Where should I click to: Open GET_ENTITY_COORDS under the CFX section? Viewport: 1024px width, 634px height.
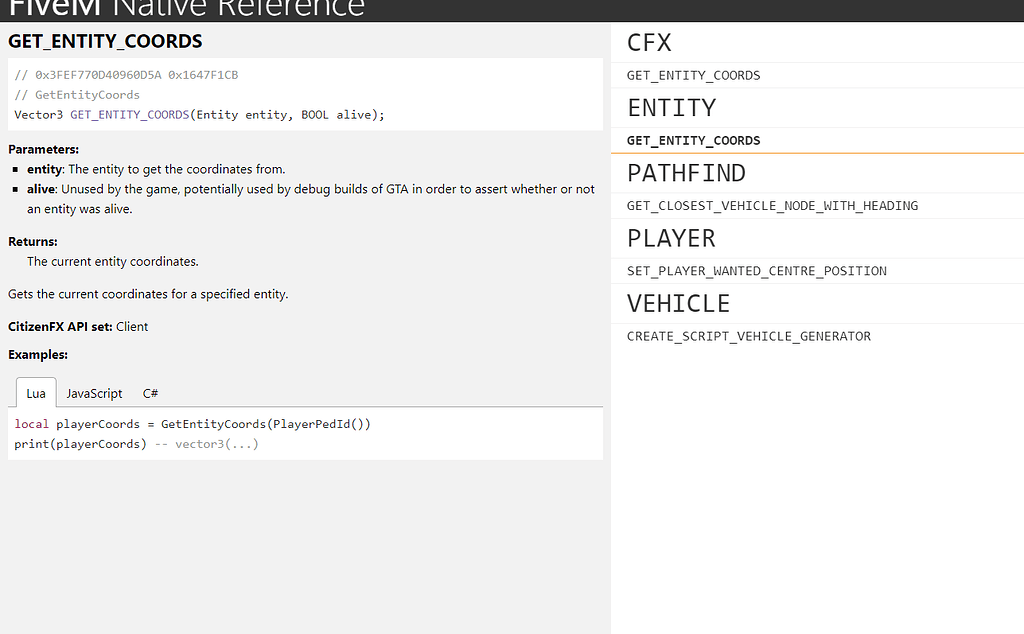click(693, 75)
